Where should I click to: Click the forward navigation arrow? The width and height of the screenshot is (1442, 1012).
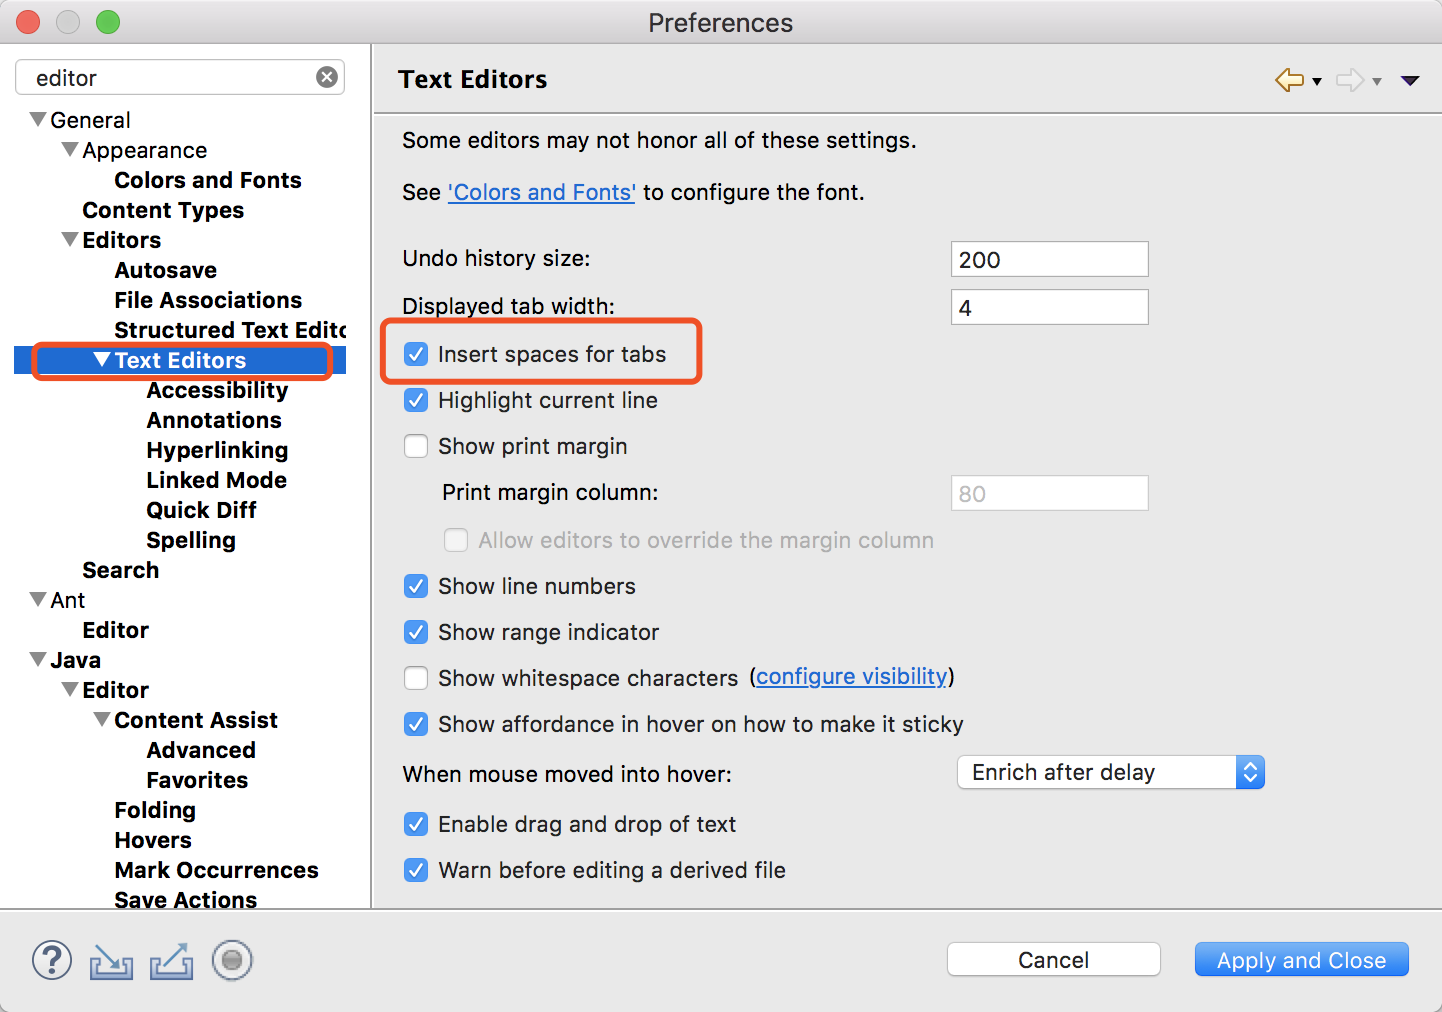click(1349, 80)
